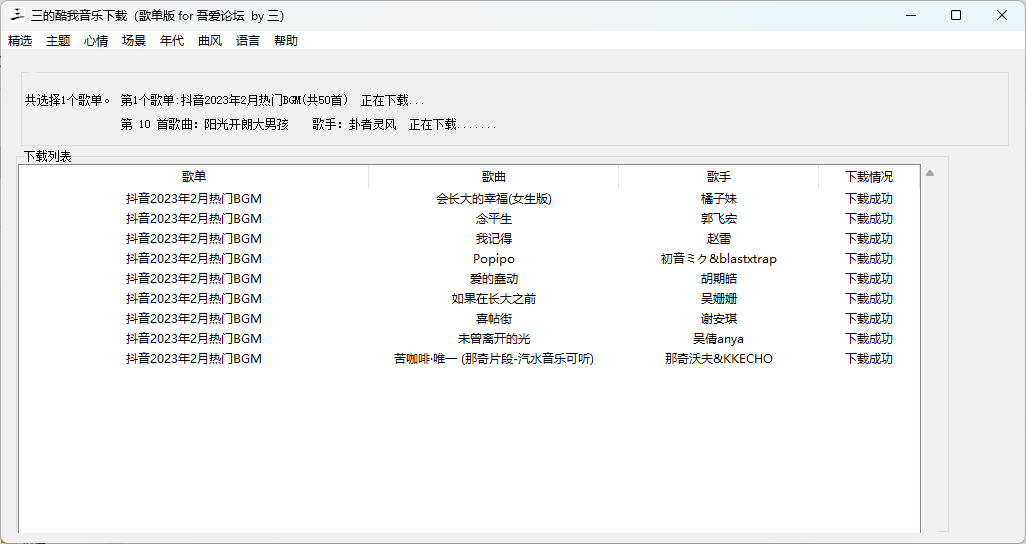
Task: Open the 精选 menu
Action: coord(20,41)
